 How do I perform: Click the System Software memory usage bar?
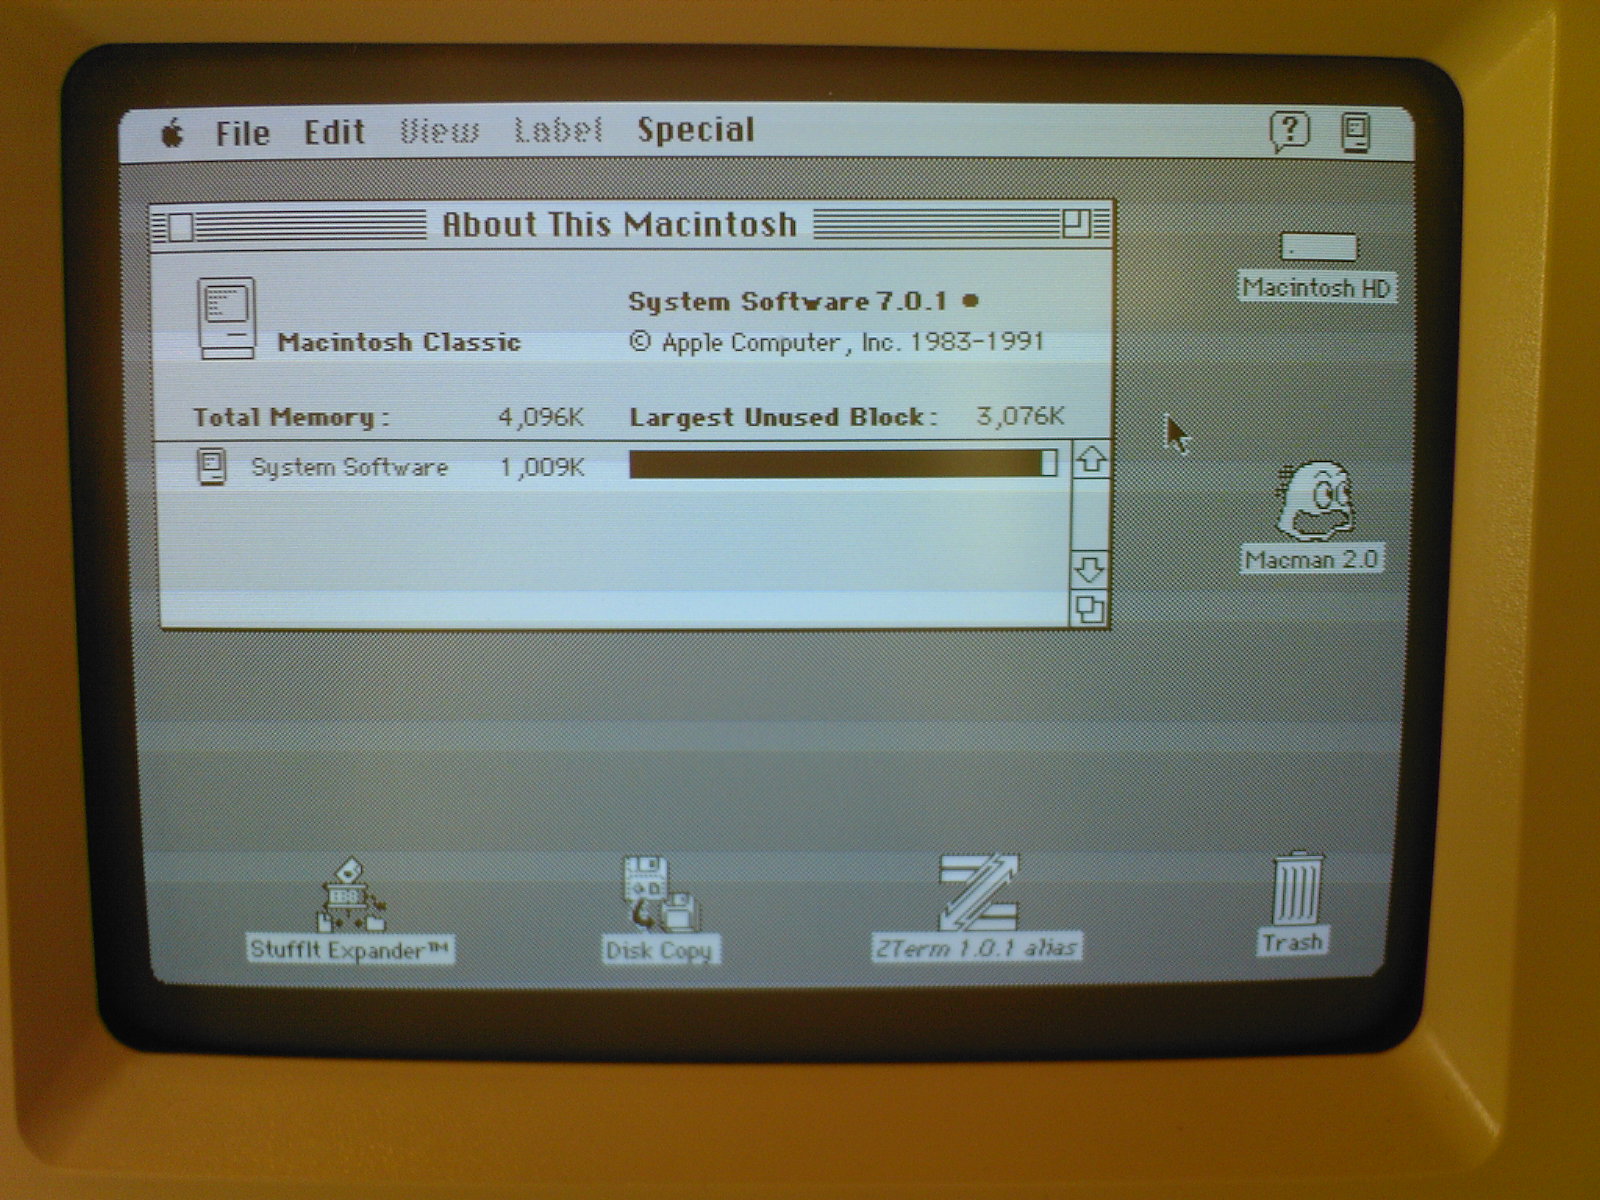[x=842, y=464]
